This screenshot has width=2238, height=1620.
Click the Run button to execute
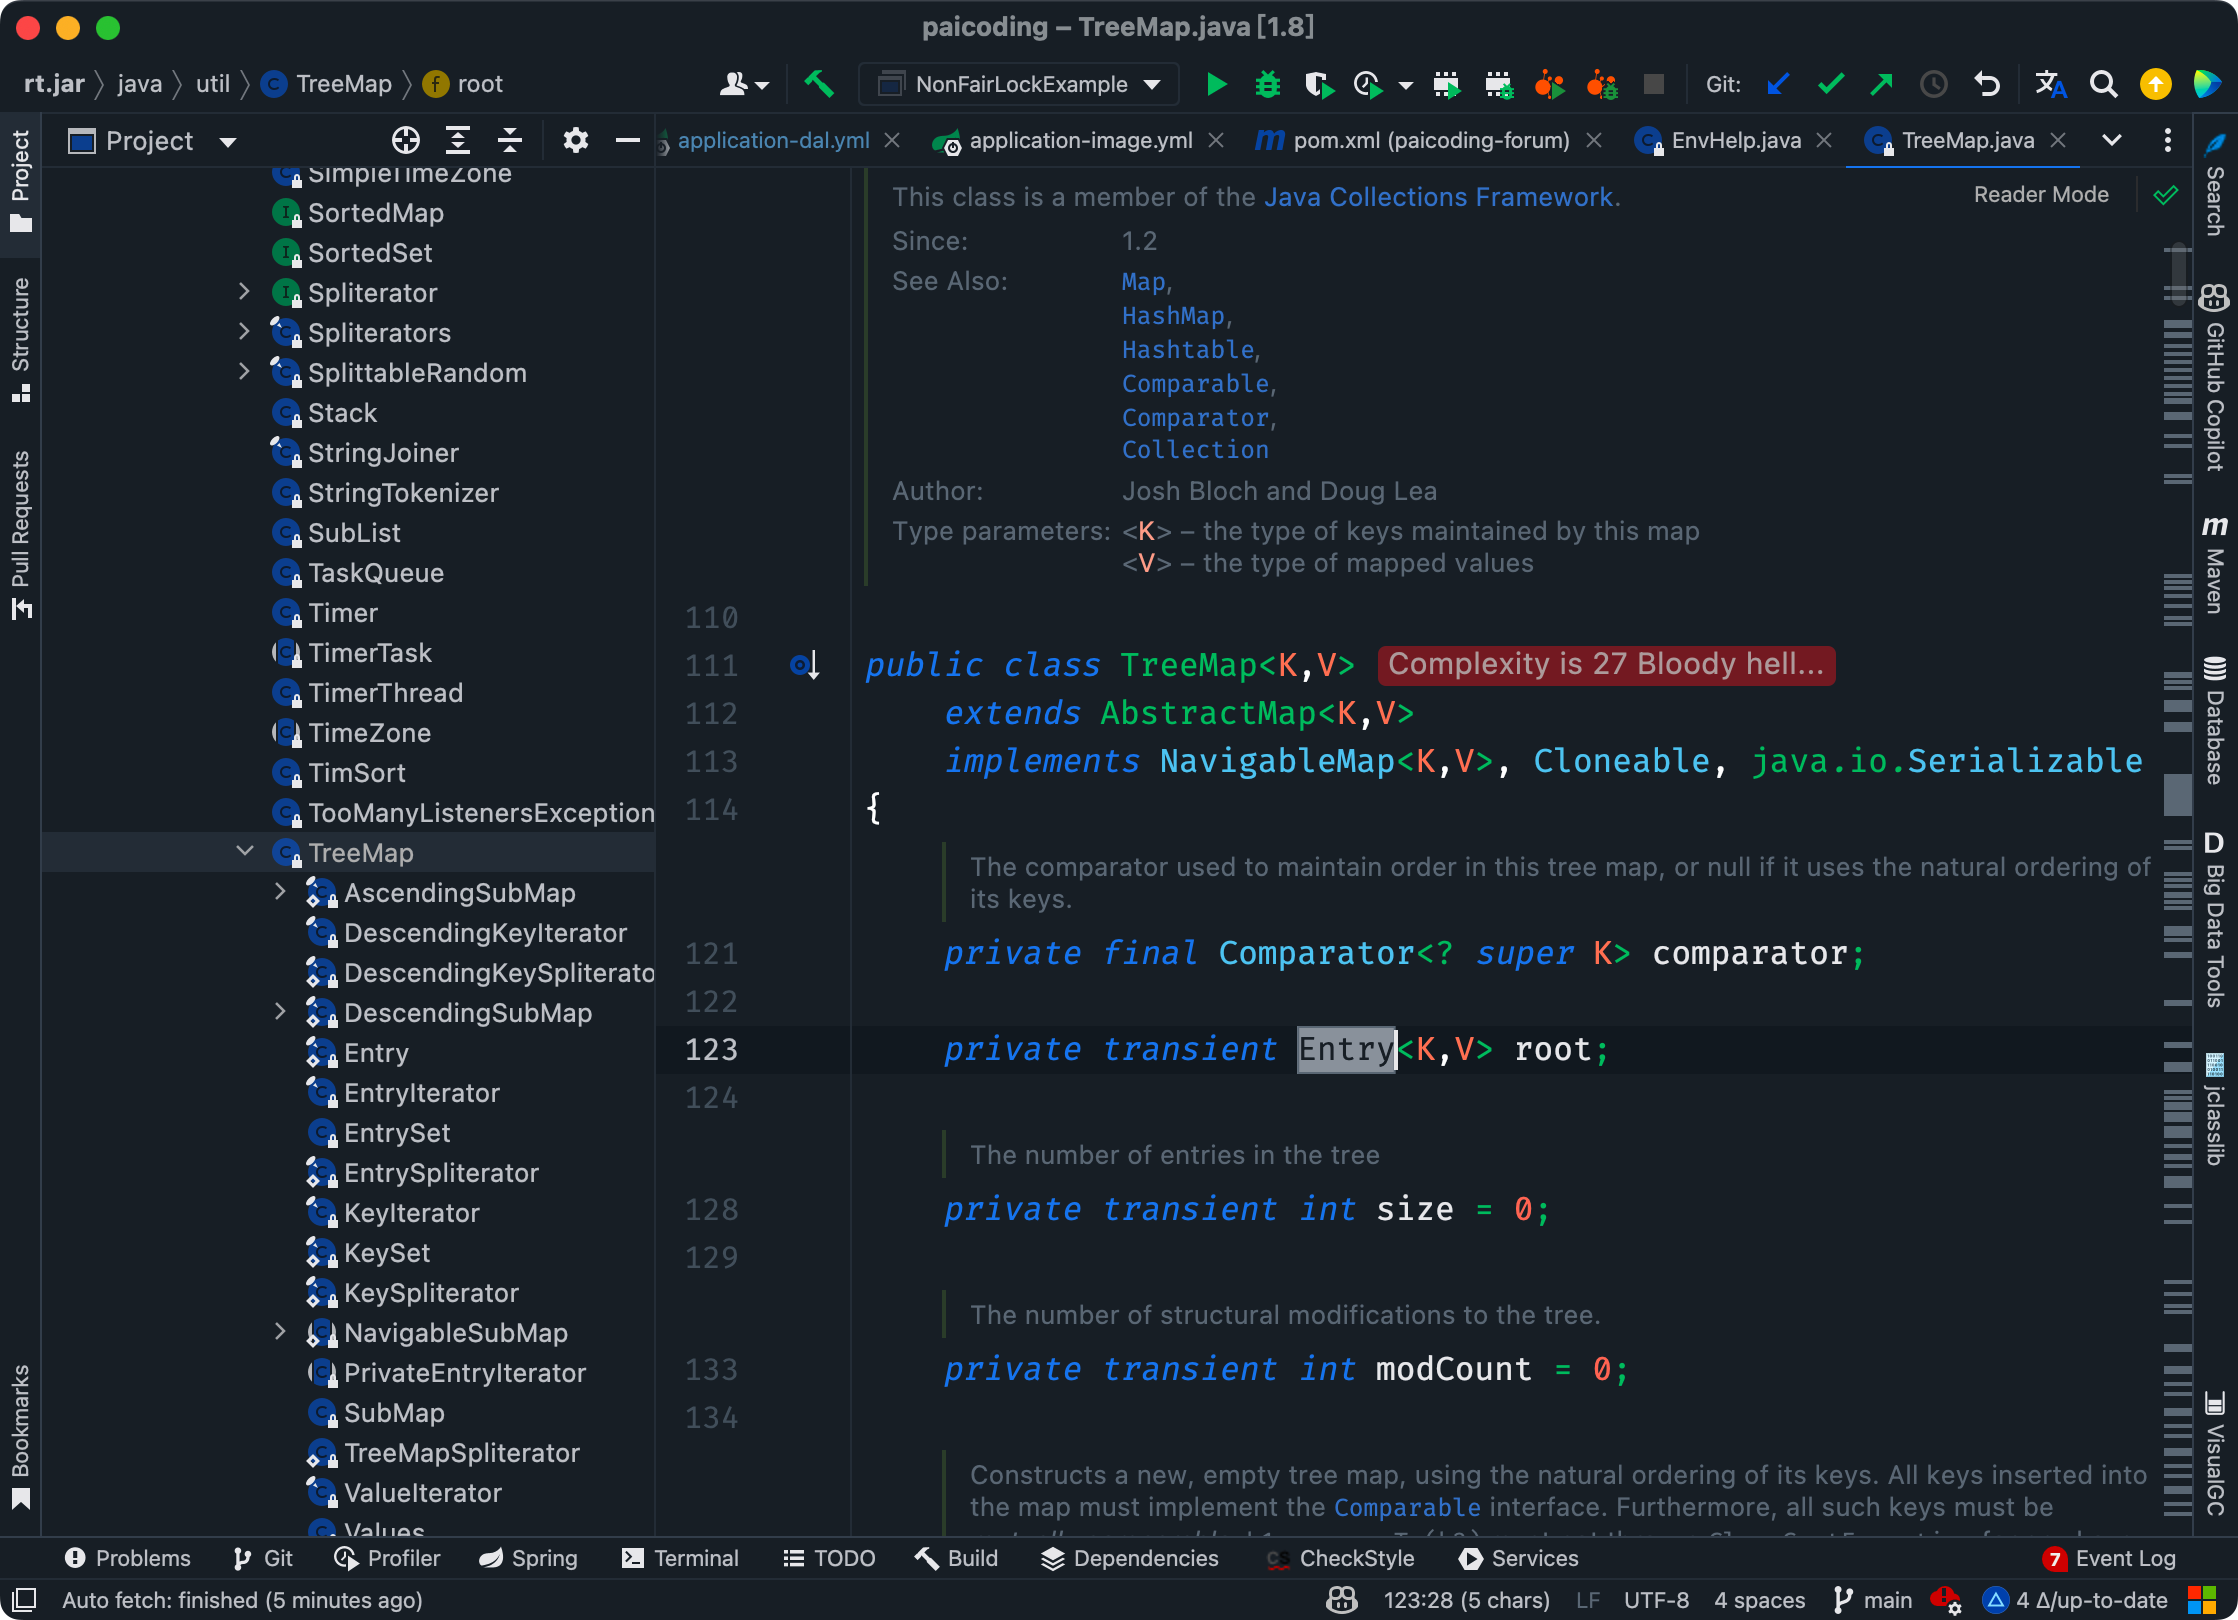coord(1218,83)
